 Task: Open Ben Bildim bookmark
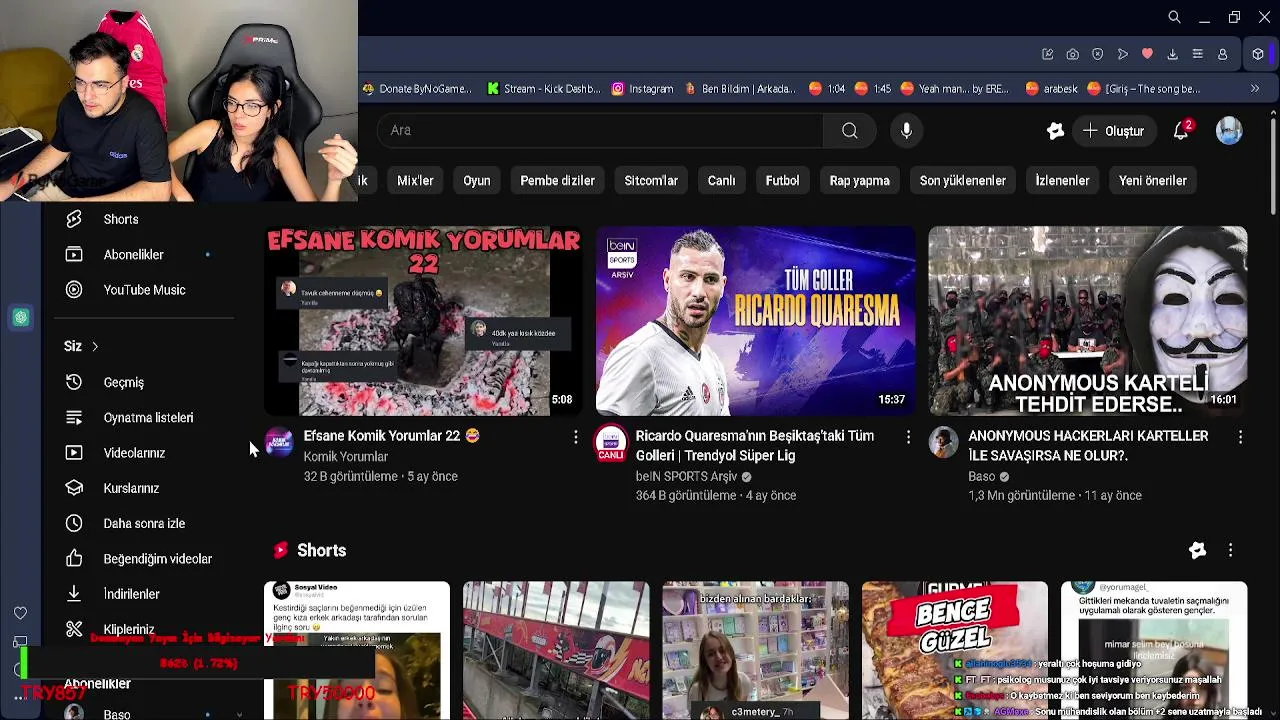(x=739, y=88)
